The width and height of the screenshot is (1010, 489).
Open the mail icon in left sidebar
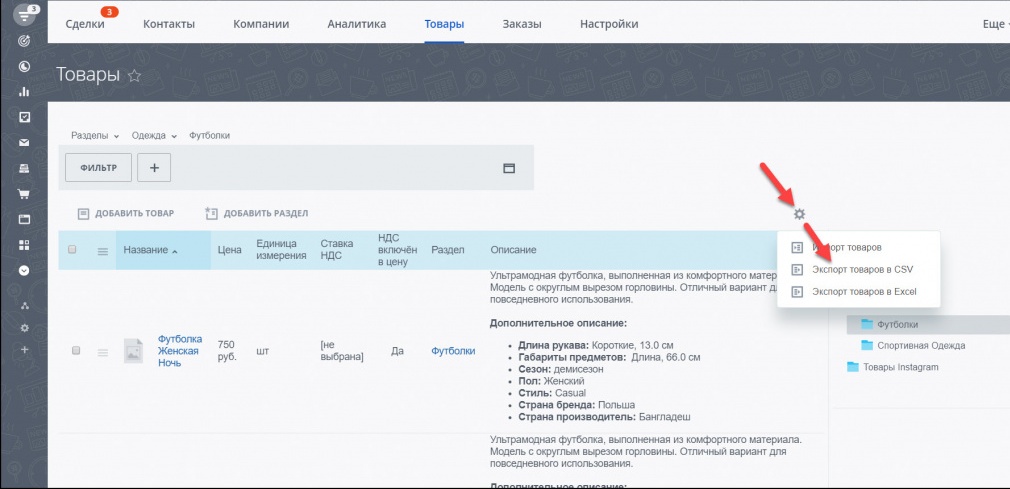(24, 142)
